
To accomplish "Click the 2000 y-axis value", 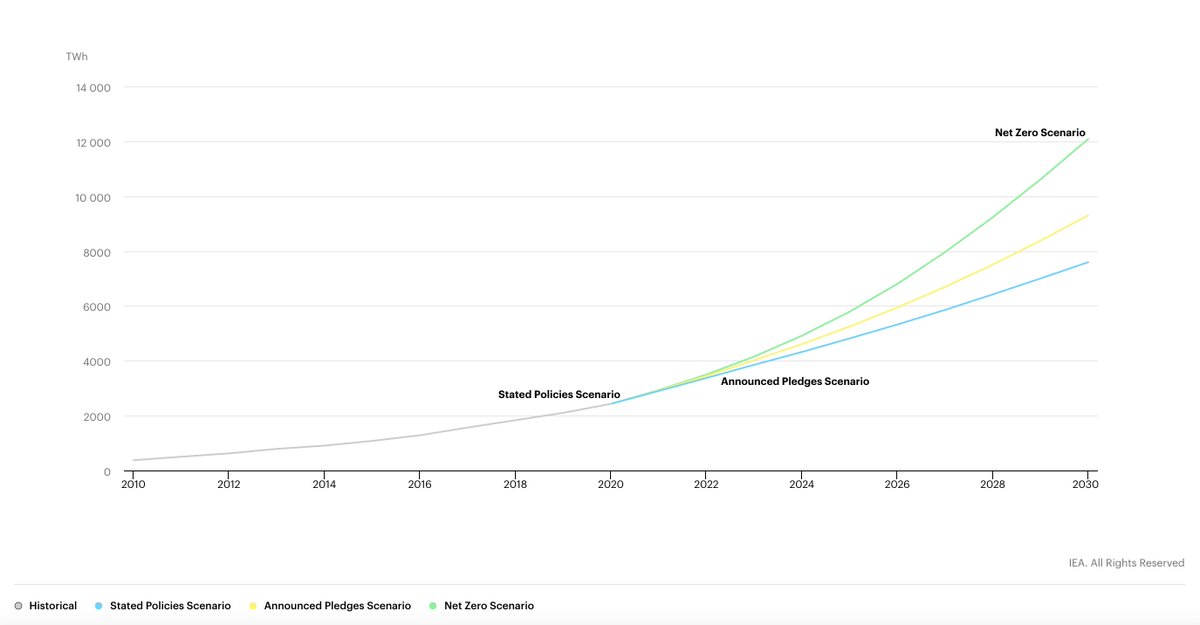I will click(97, 416).
